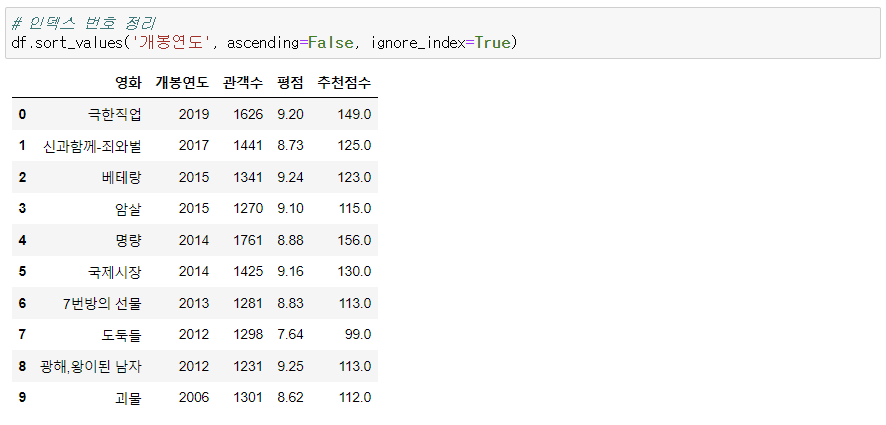Screen dimensions: 886x425
Task: Click the '추천점수' column header
Action: pyautogui.click(x=344, y=83)
